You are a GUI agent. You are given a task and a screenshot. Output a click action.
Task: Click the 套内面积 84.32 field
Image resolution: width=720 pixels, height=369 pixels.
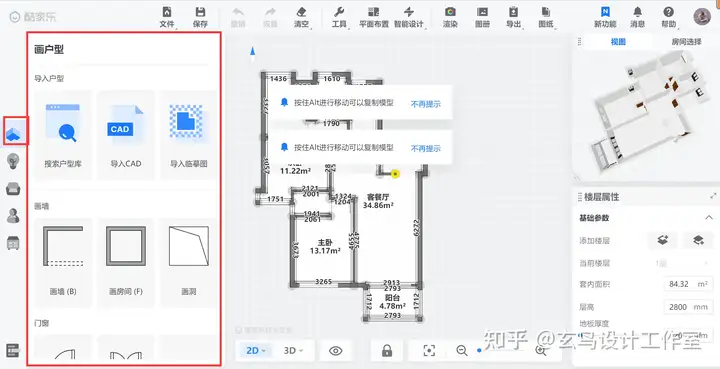tap(688, 284)
